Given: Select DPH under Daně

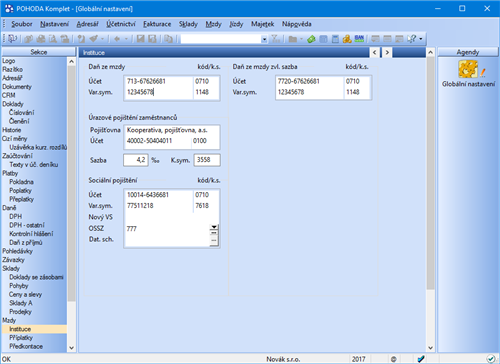Looking at the screenshot, I should (x=15, y=217).
